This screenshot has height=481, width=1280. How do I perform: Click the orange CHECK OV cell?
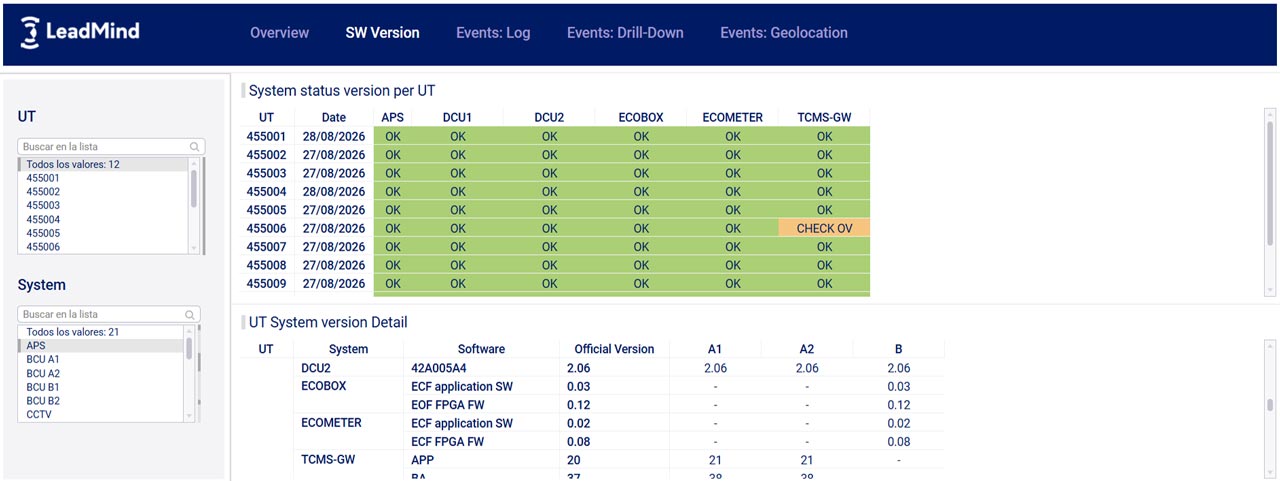pos(824,228)
